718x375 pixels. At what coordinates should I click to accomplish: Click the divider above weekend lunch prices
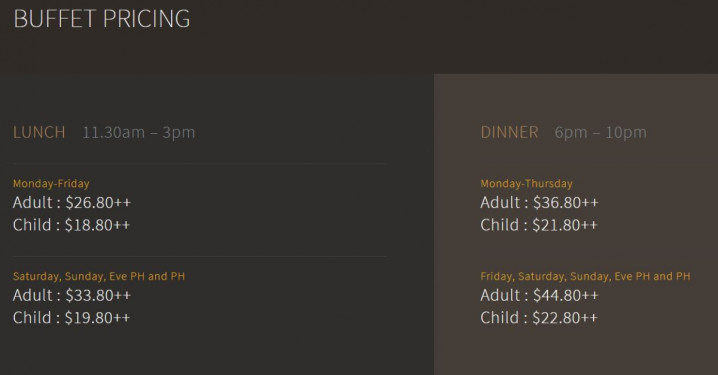[200, 256]
